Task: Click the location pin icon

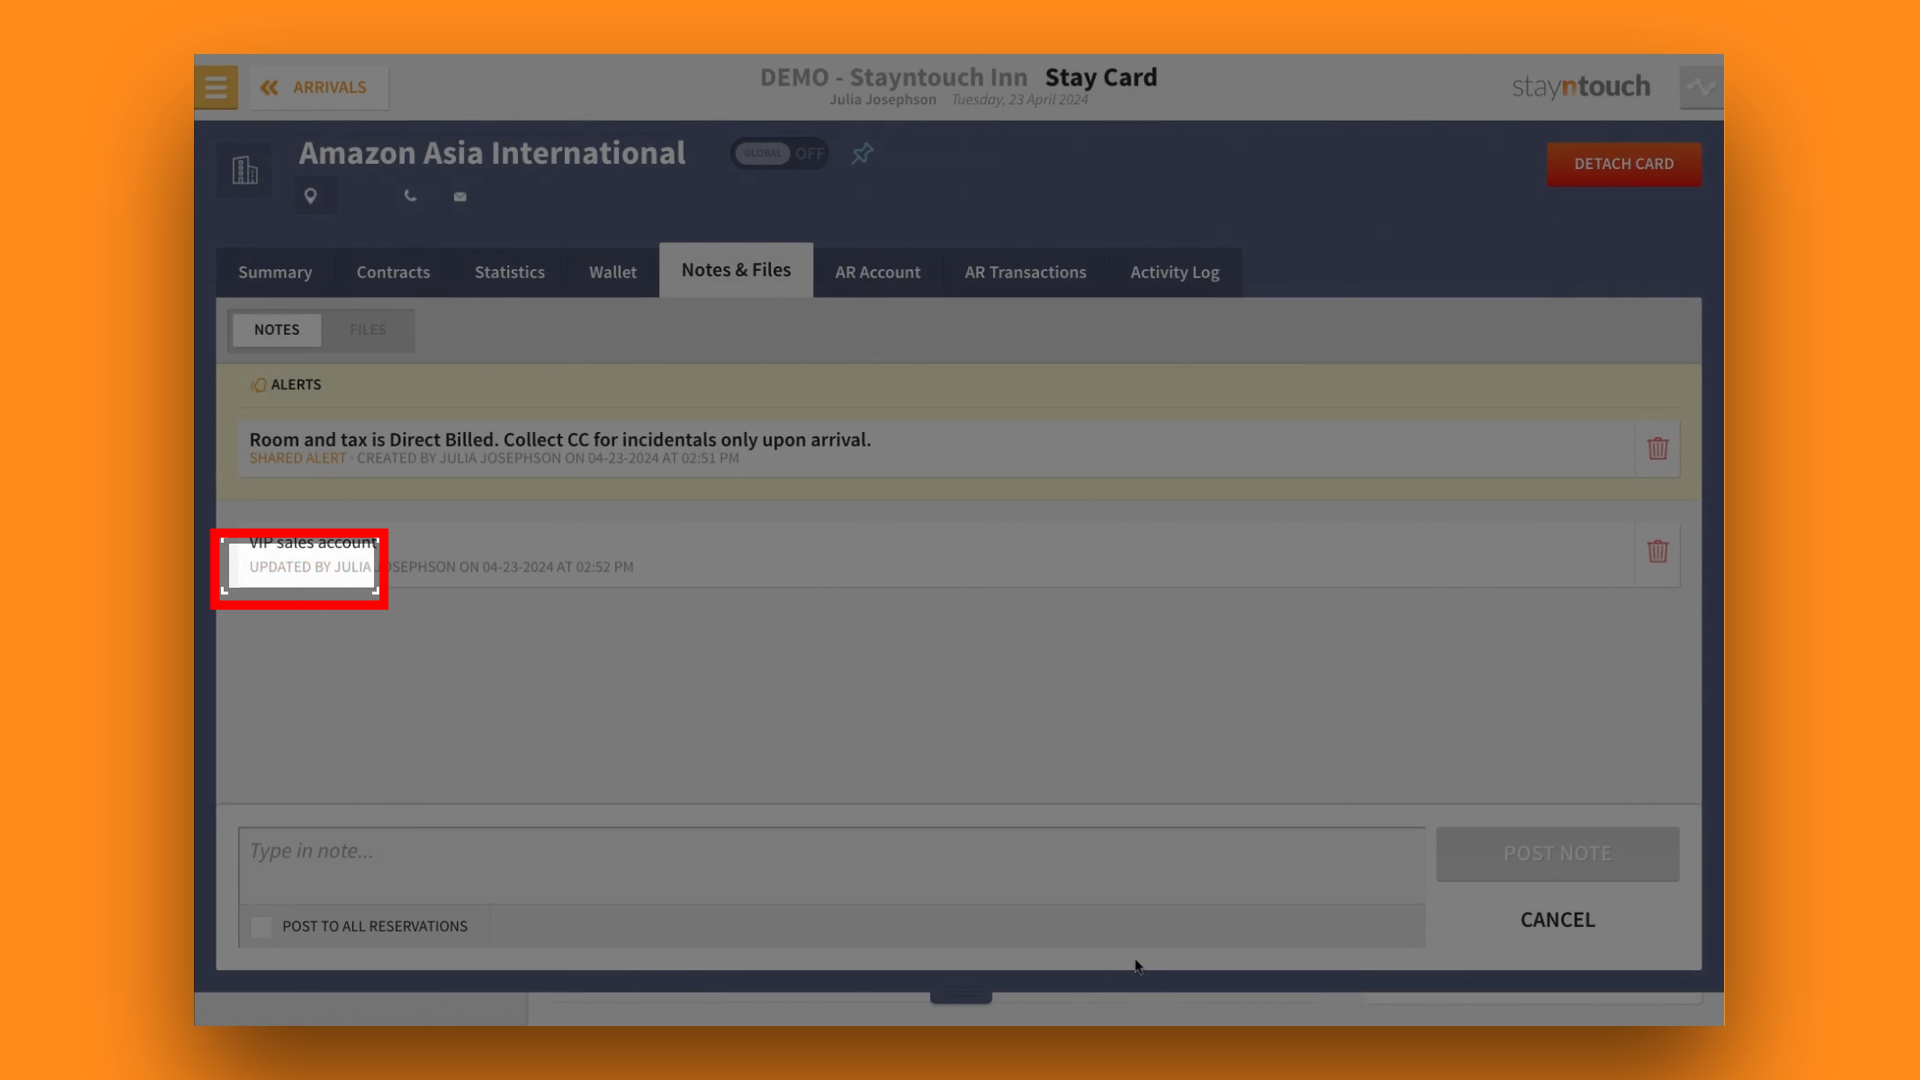Action: point(311,196)
